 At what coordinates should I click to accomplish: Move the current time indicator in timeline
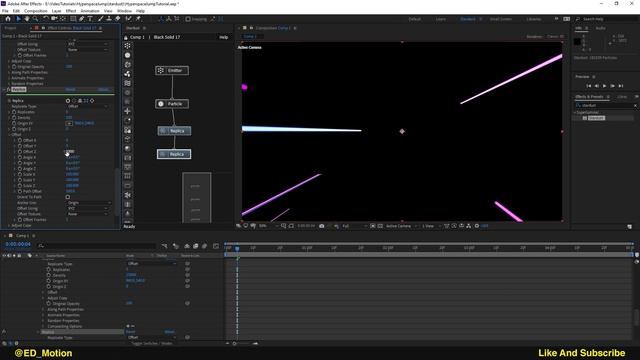coord(237,248)
